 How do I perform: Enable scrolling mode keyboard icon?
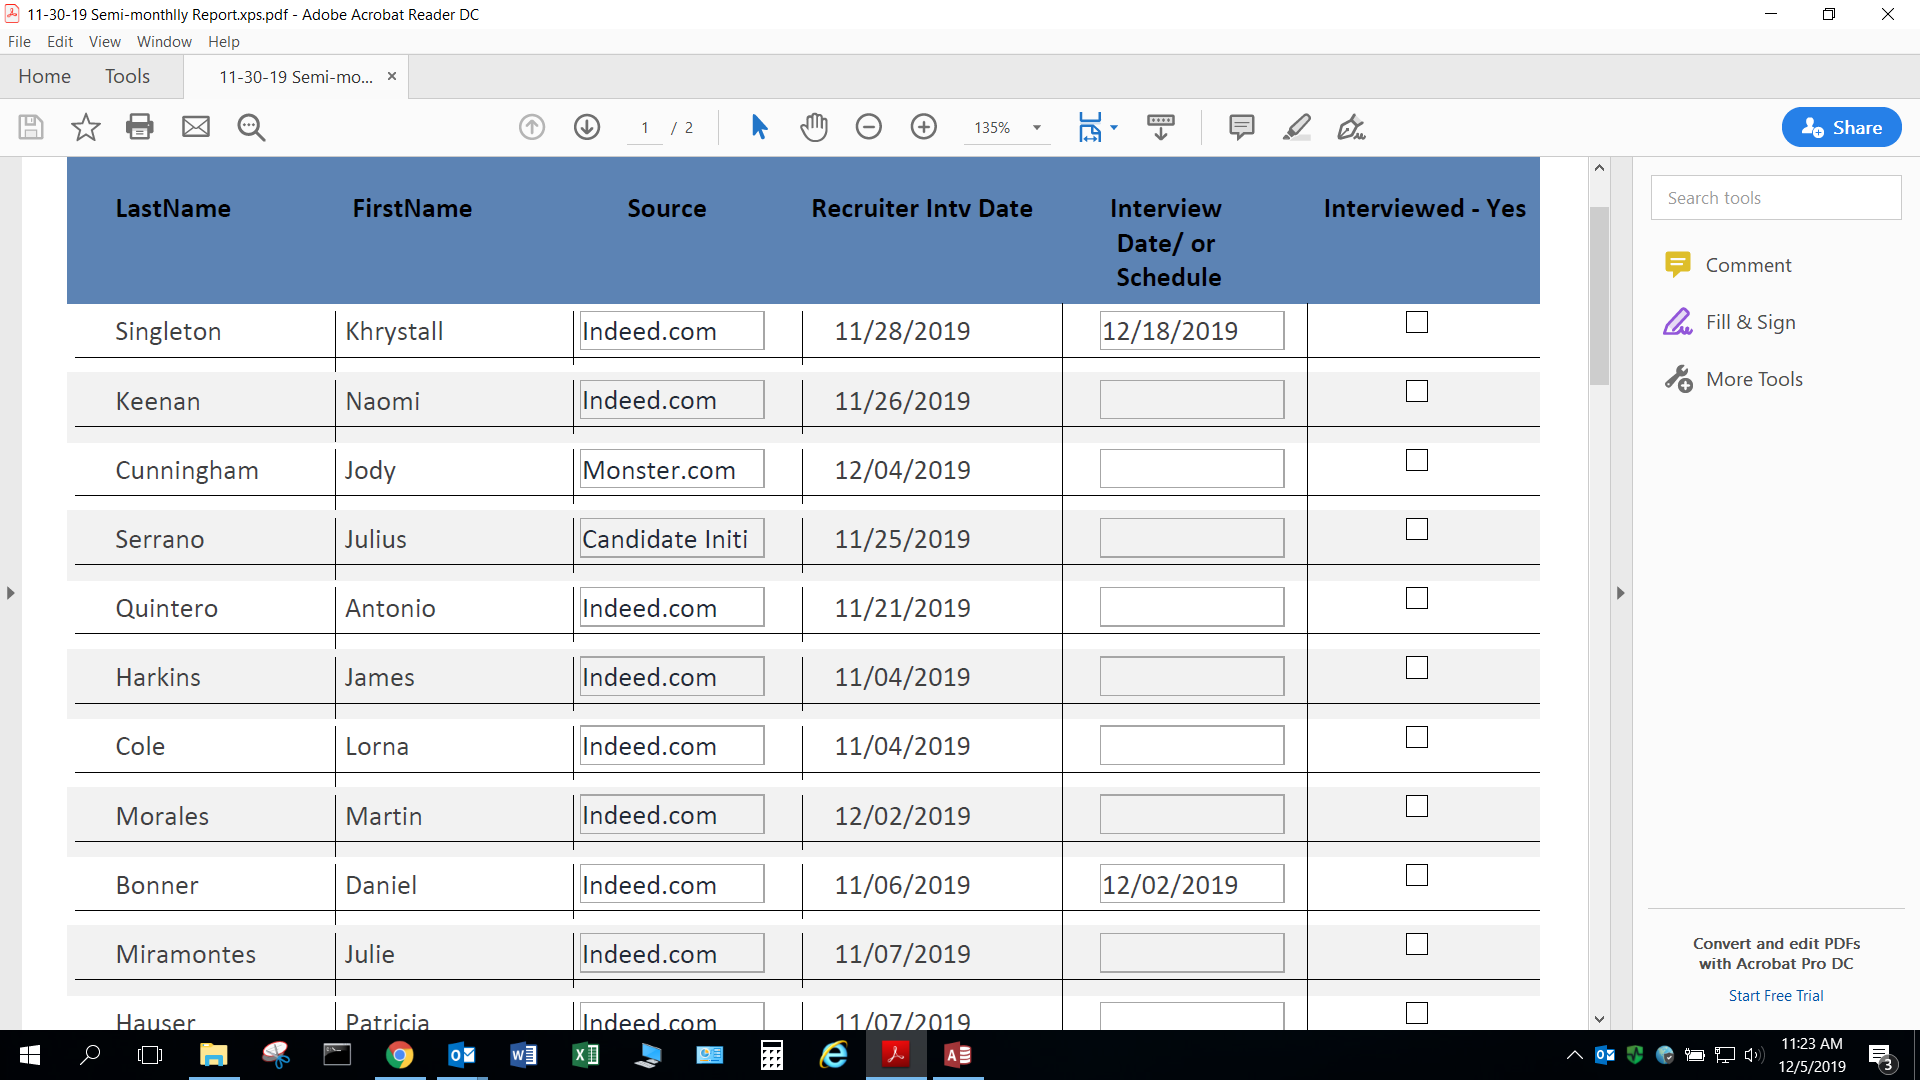pos(1161,127)
